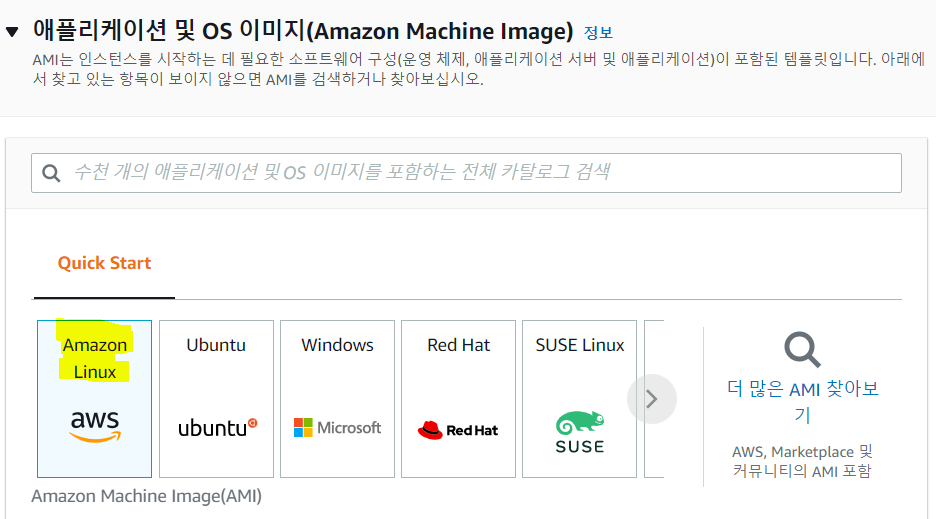This screenshot has height=519, width=936.
Task: Select the Red Hat AMI card
Action: tap(458, 398)
